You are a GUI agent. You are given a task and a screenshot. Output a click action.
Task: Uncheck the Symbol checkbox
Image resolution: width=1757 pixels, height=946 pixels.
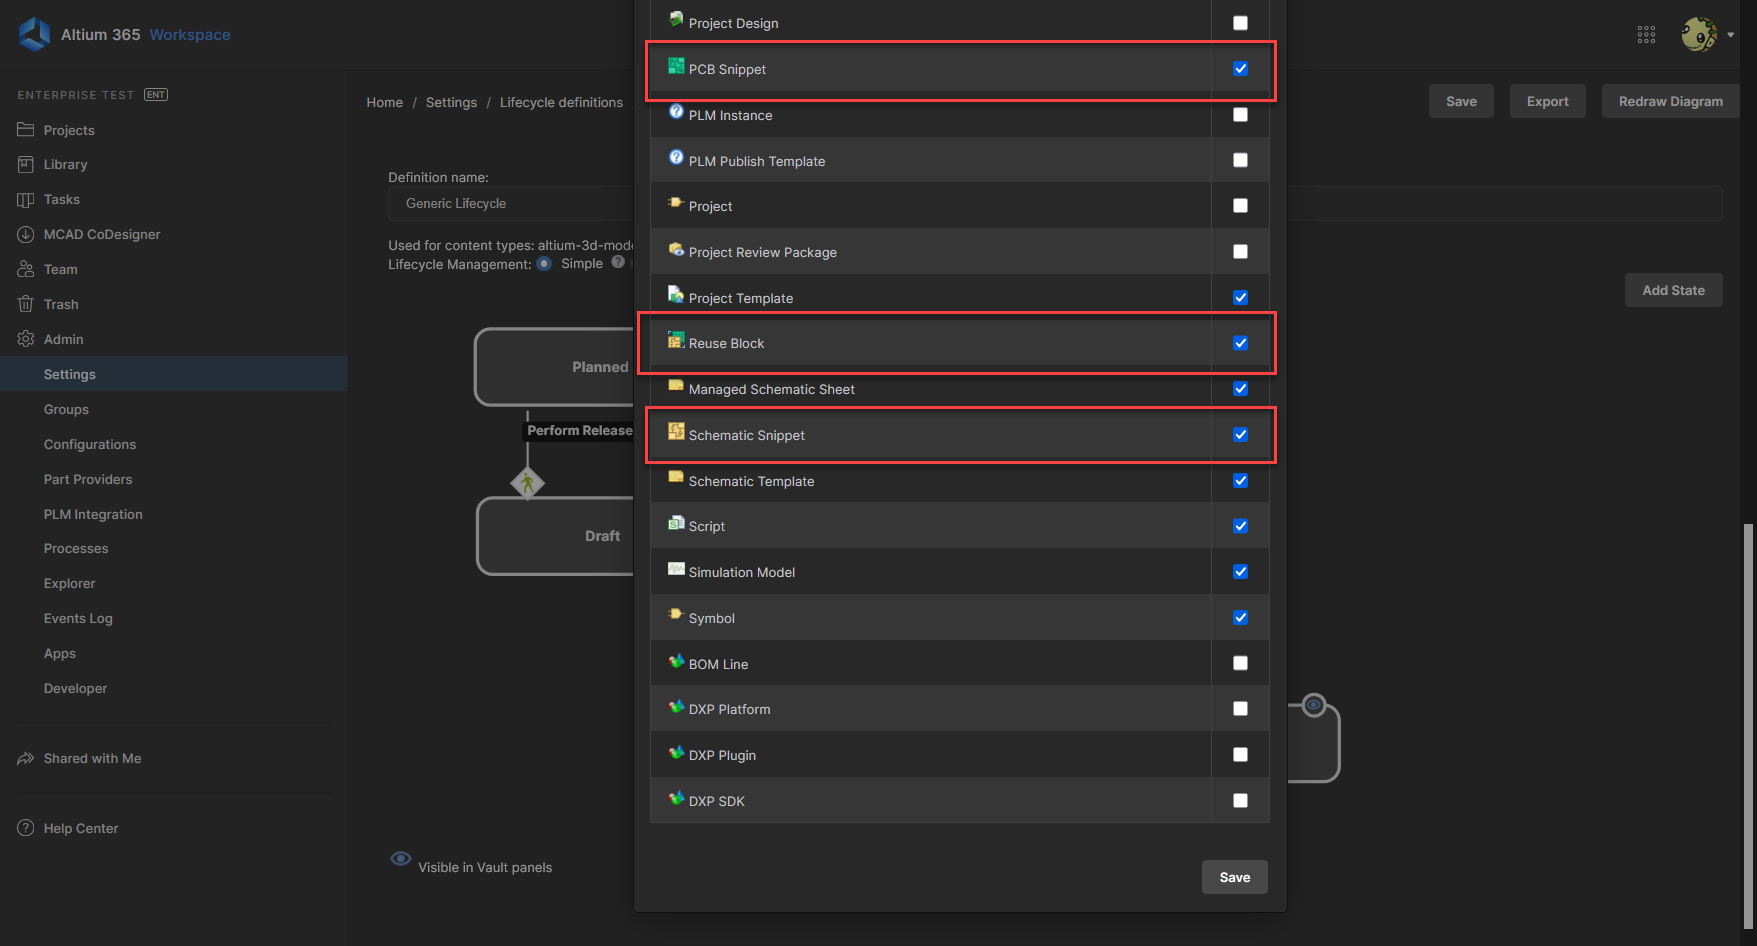click(1240, 618)
